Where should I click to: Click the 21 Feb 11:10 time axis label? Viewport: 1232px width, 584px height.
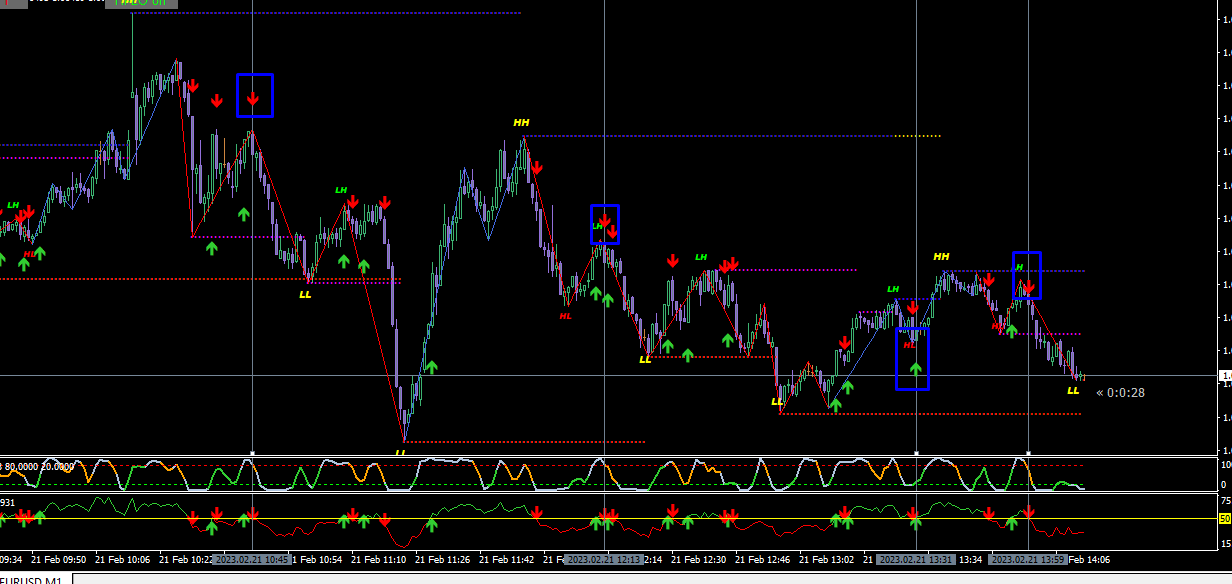pyautogui.click(x=377, y=560)
